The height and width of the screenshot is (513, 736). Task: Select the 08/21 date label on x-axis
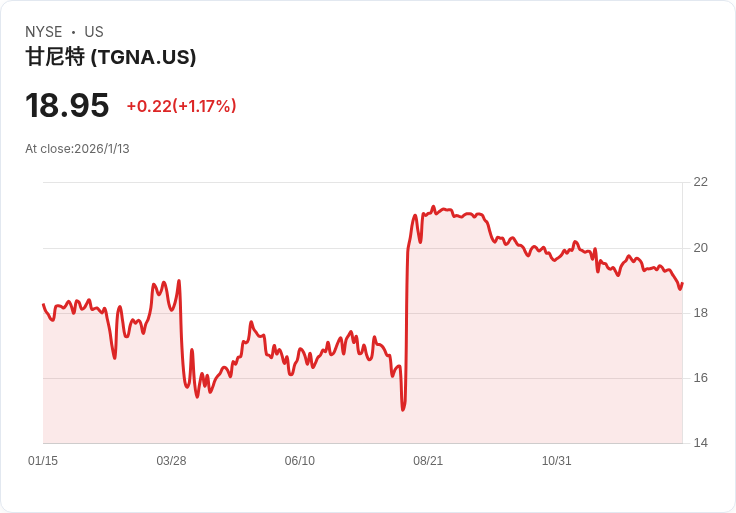428,461
